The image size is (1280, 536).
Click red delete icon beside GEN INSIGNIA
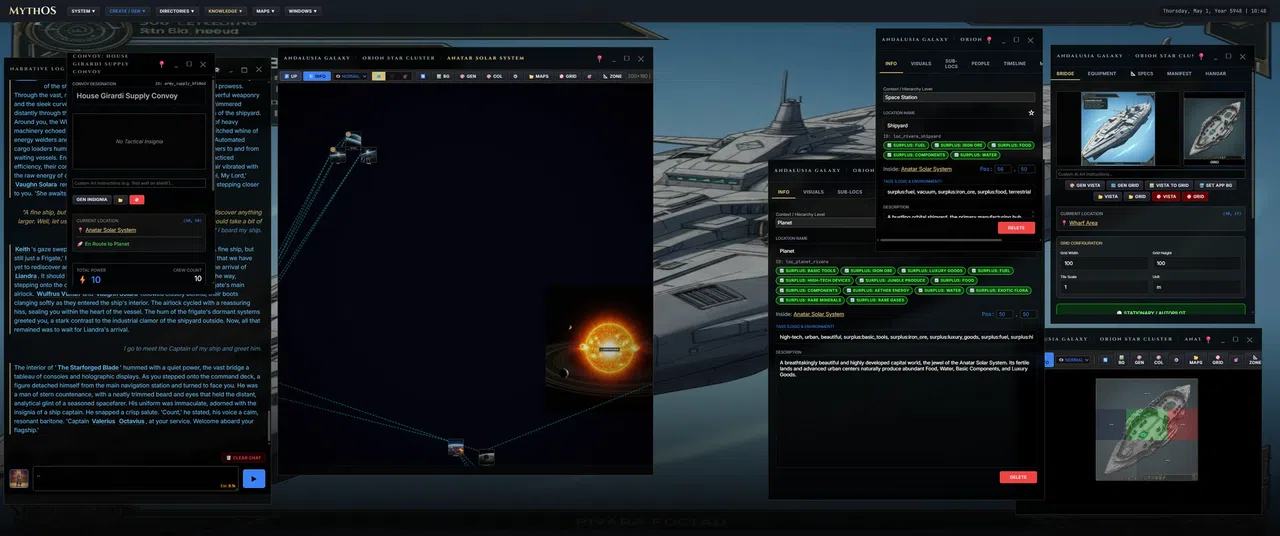[138, 200]
